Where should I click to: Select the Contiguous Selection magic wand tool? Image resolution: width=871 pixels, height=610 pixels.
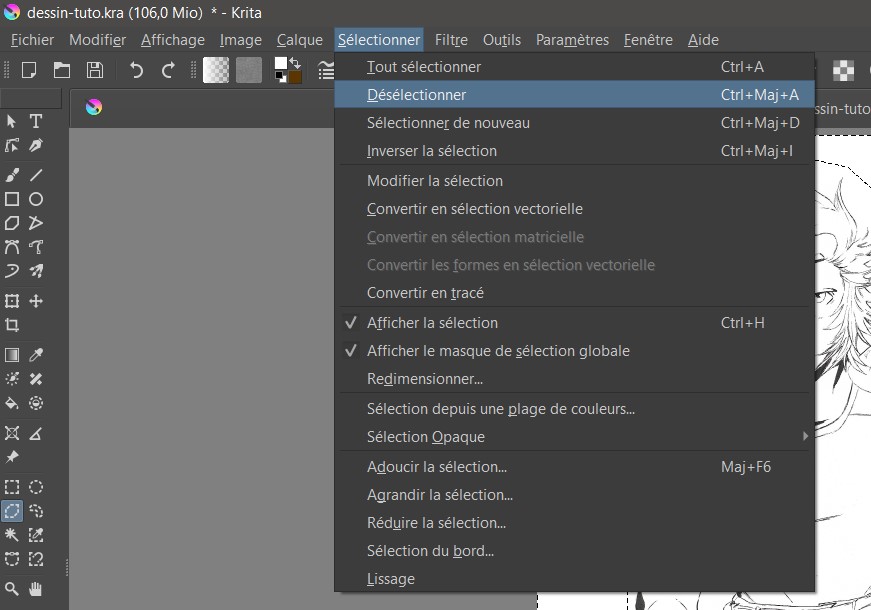pos(12,535)
